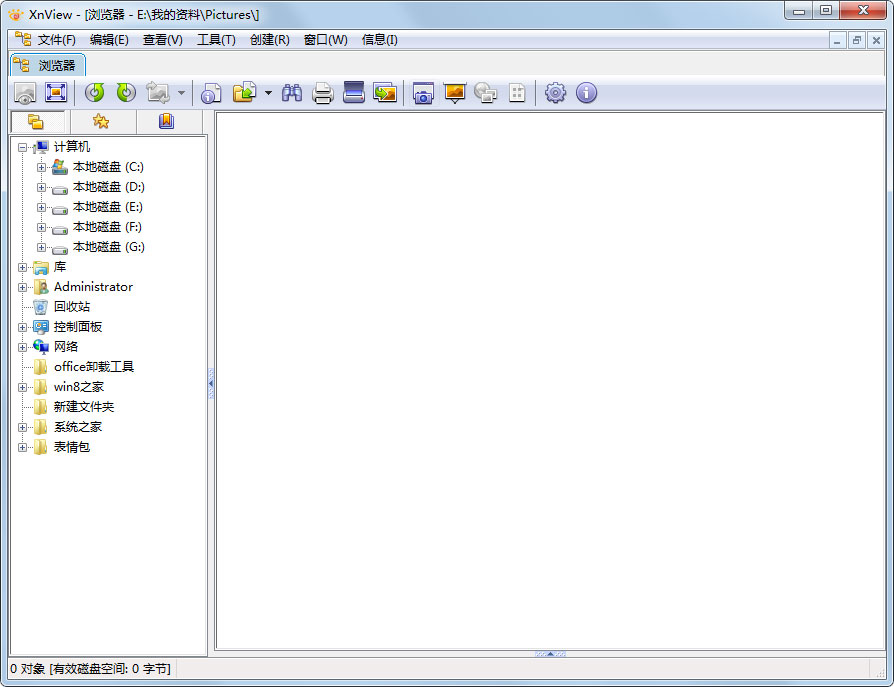Expand 本地磁盘 (D:) tree node
Screen dimensions: 894x687
pyautogui.click(x=42, y=187)
